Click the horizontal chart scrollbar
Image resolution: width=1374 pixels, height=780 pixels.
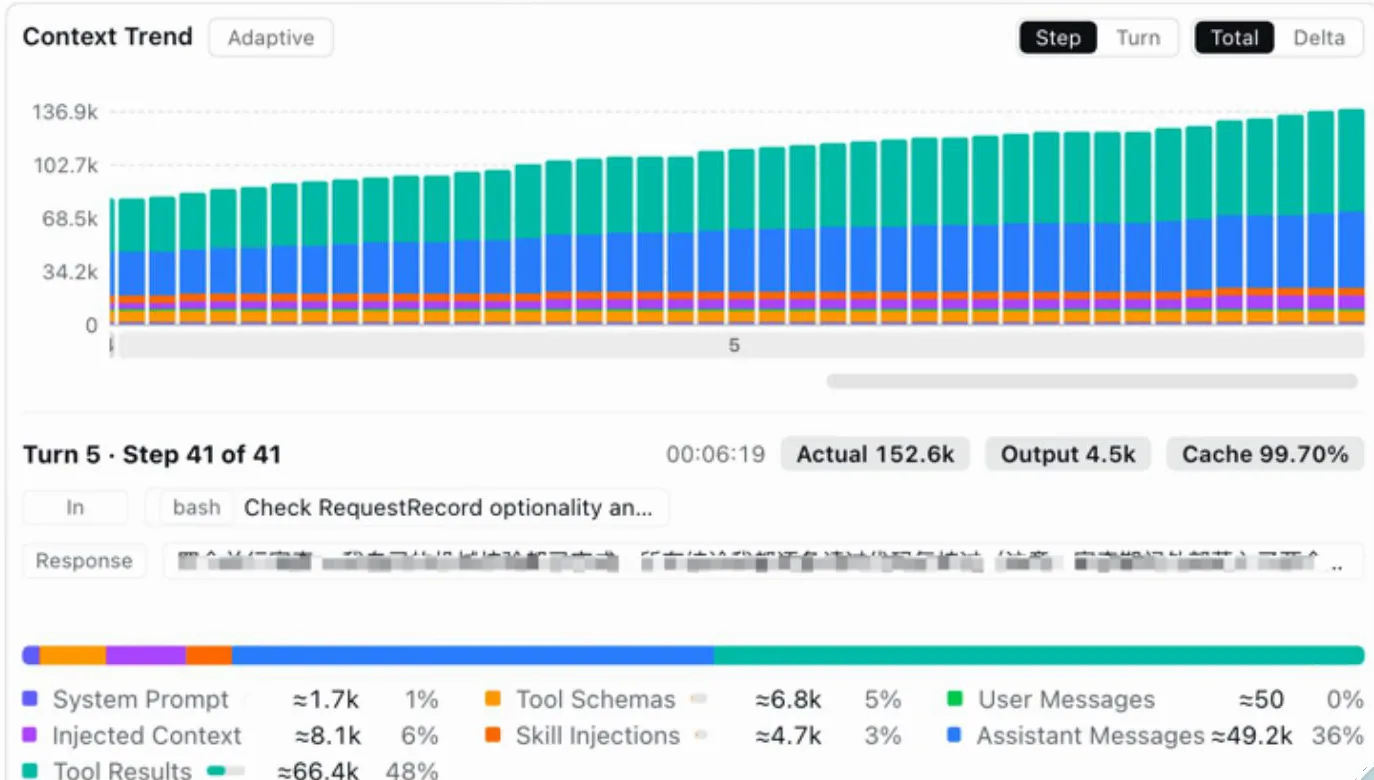(1091, 381)
